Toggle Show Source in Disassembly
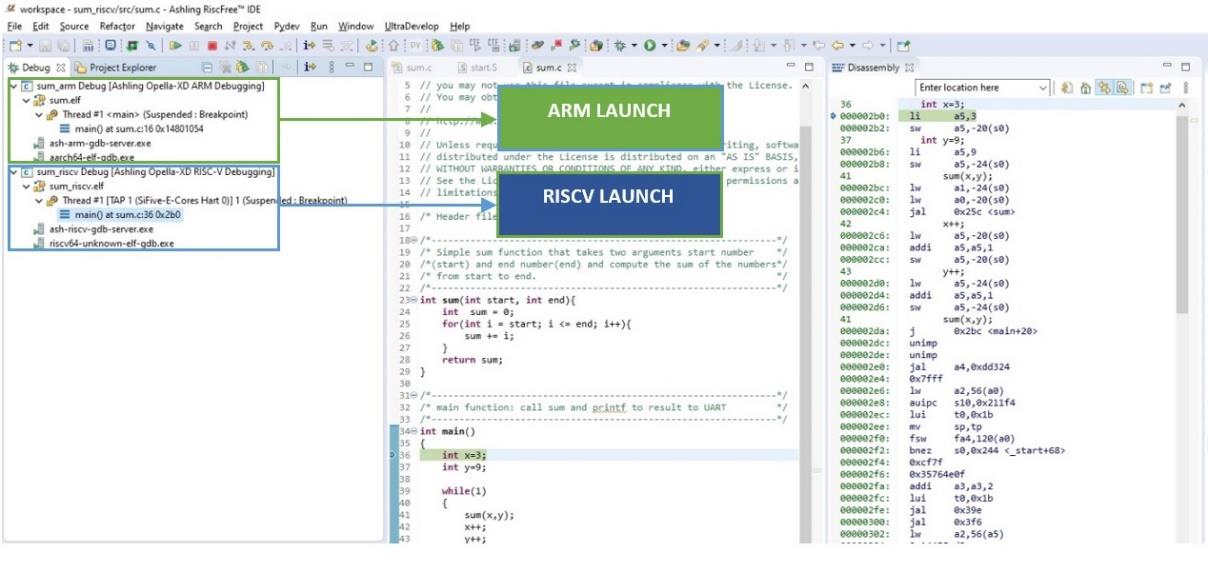The width and height of the screenshot is (1208, 561). tap(1122, 88)
